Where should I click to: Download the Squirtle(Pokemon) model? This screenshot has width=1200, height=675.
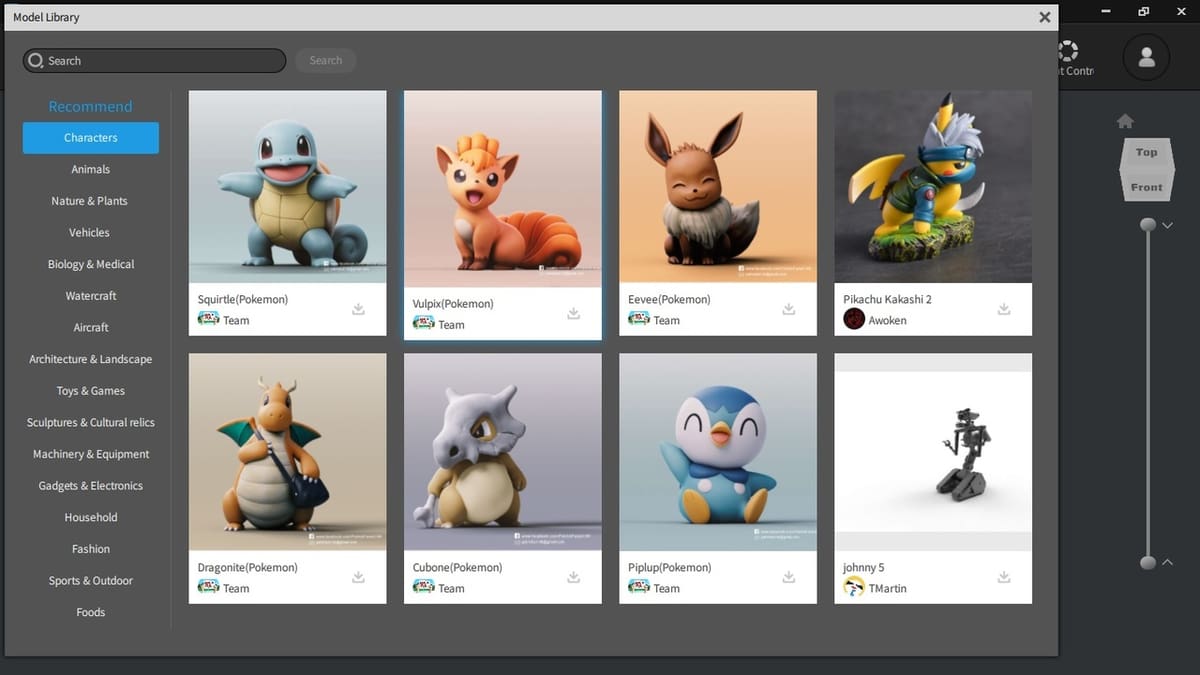coord(358,309)
